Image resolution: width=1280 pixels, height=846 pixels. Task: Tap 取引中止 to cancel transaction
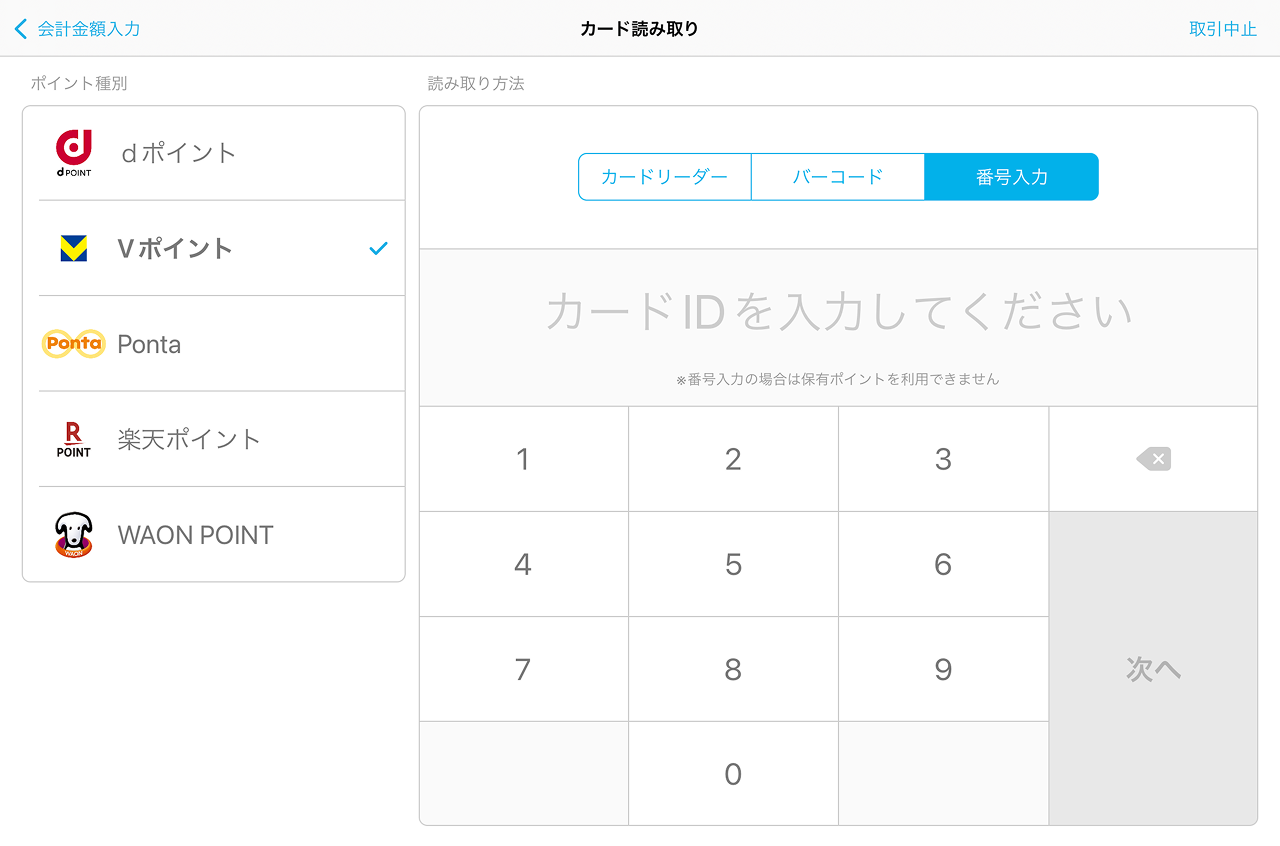(1223, 29)
